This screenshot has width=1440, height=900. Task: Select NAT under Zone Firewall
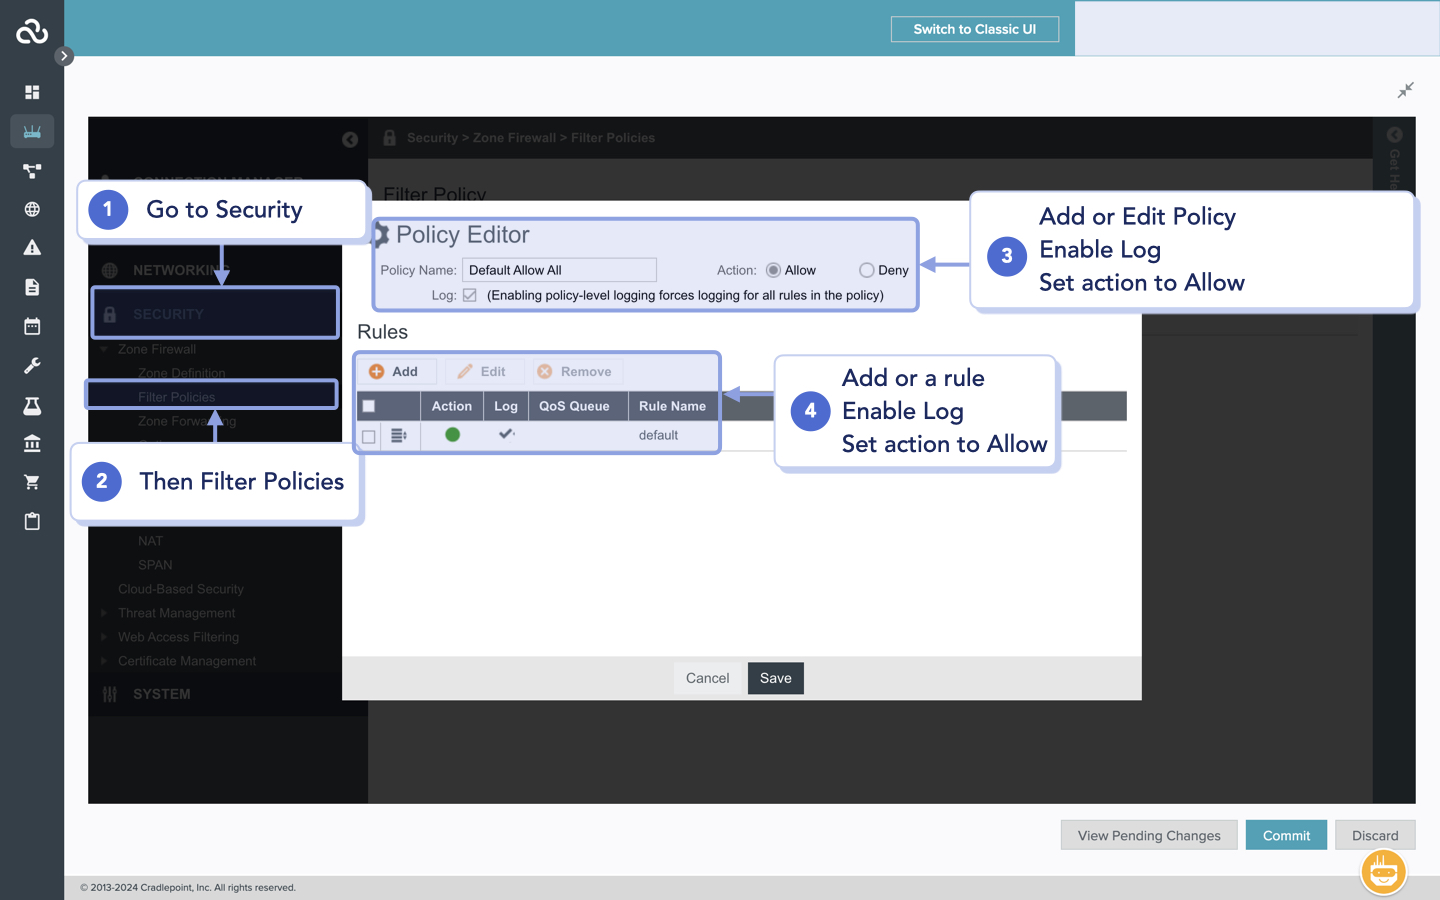[150, 541]
